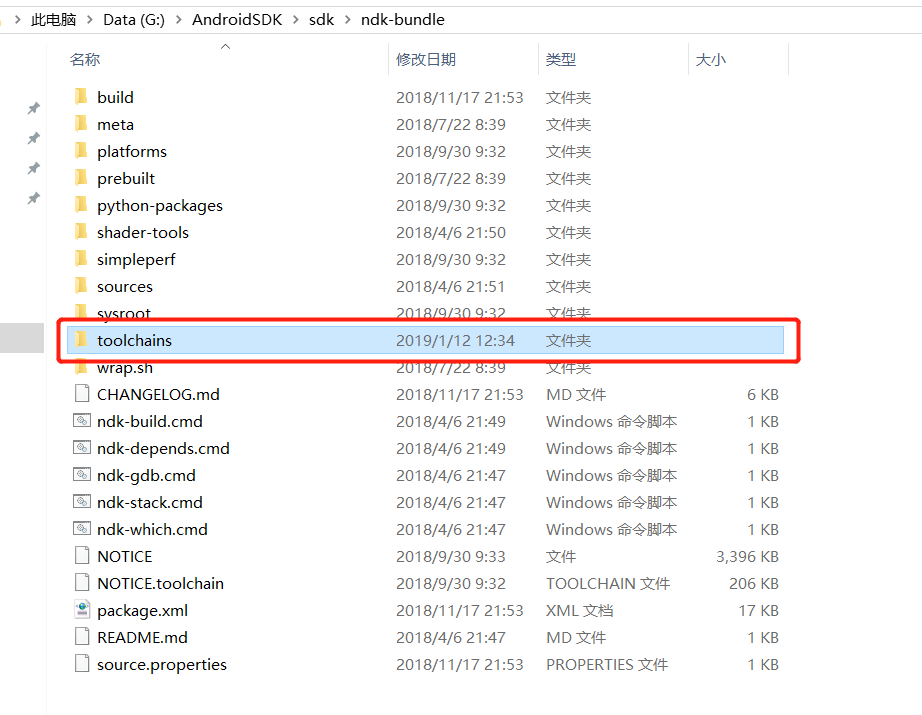Open the source.properties file
The image size is (922, 715).
coord(160,664)
